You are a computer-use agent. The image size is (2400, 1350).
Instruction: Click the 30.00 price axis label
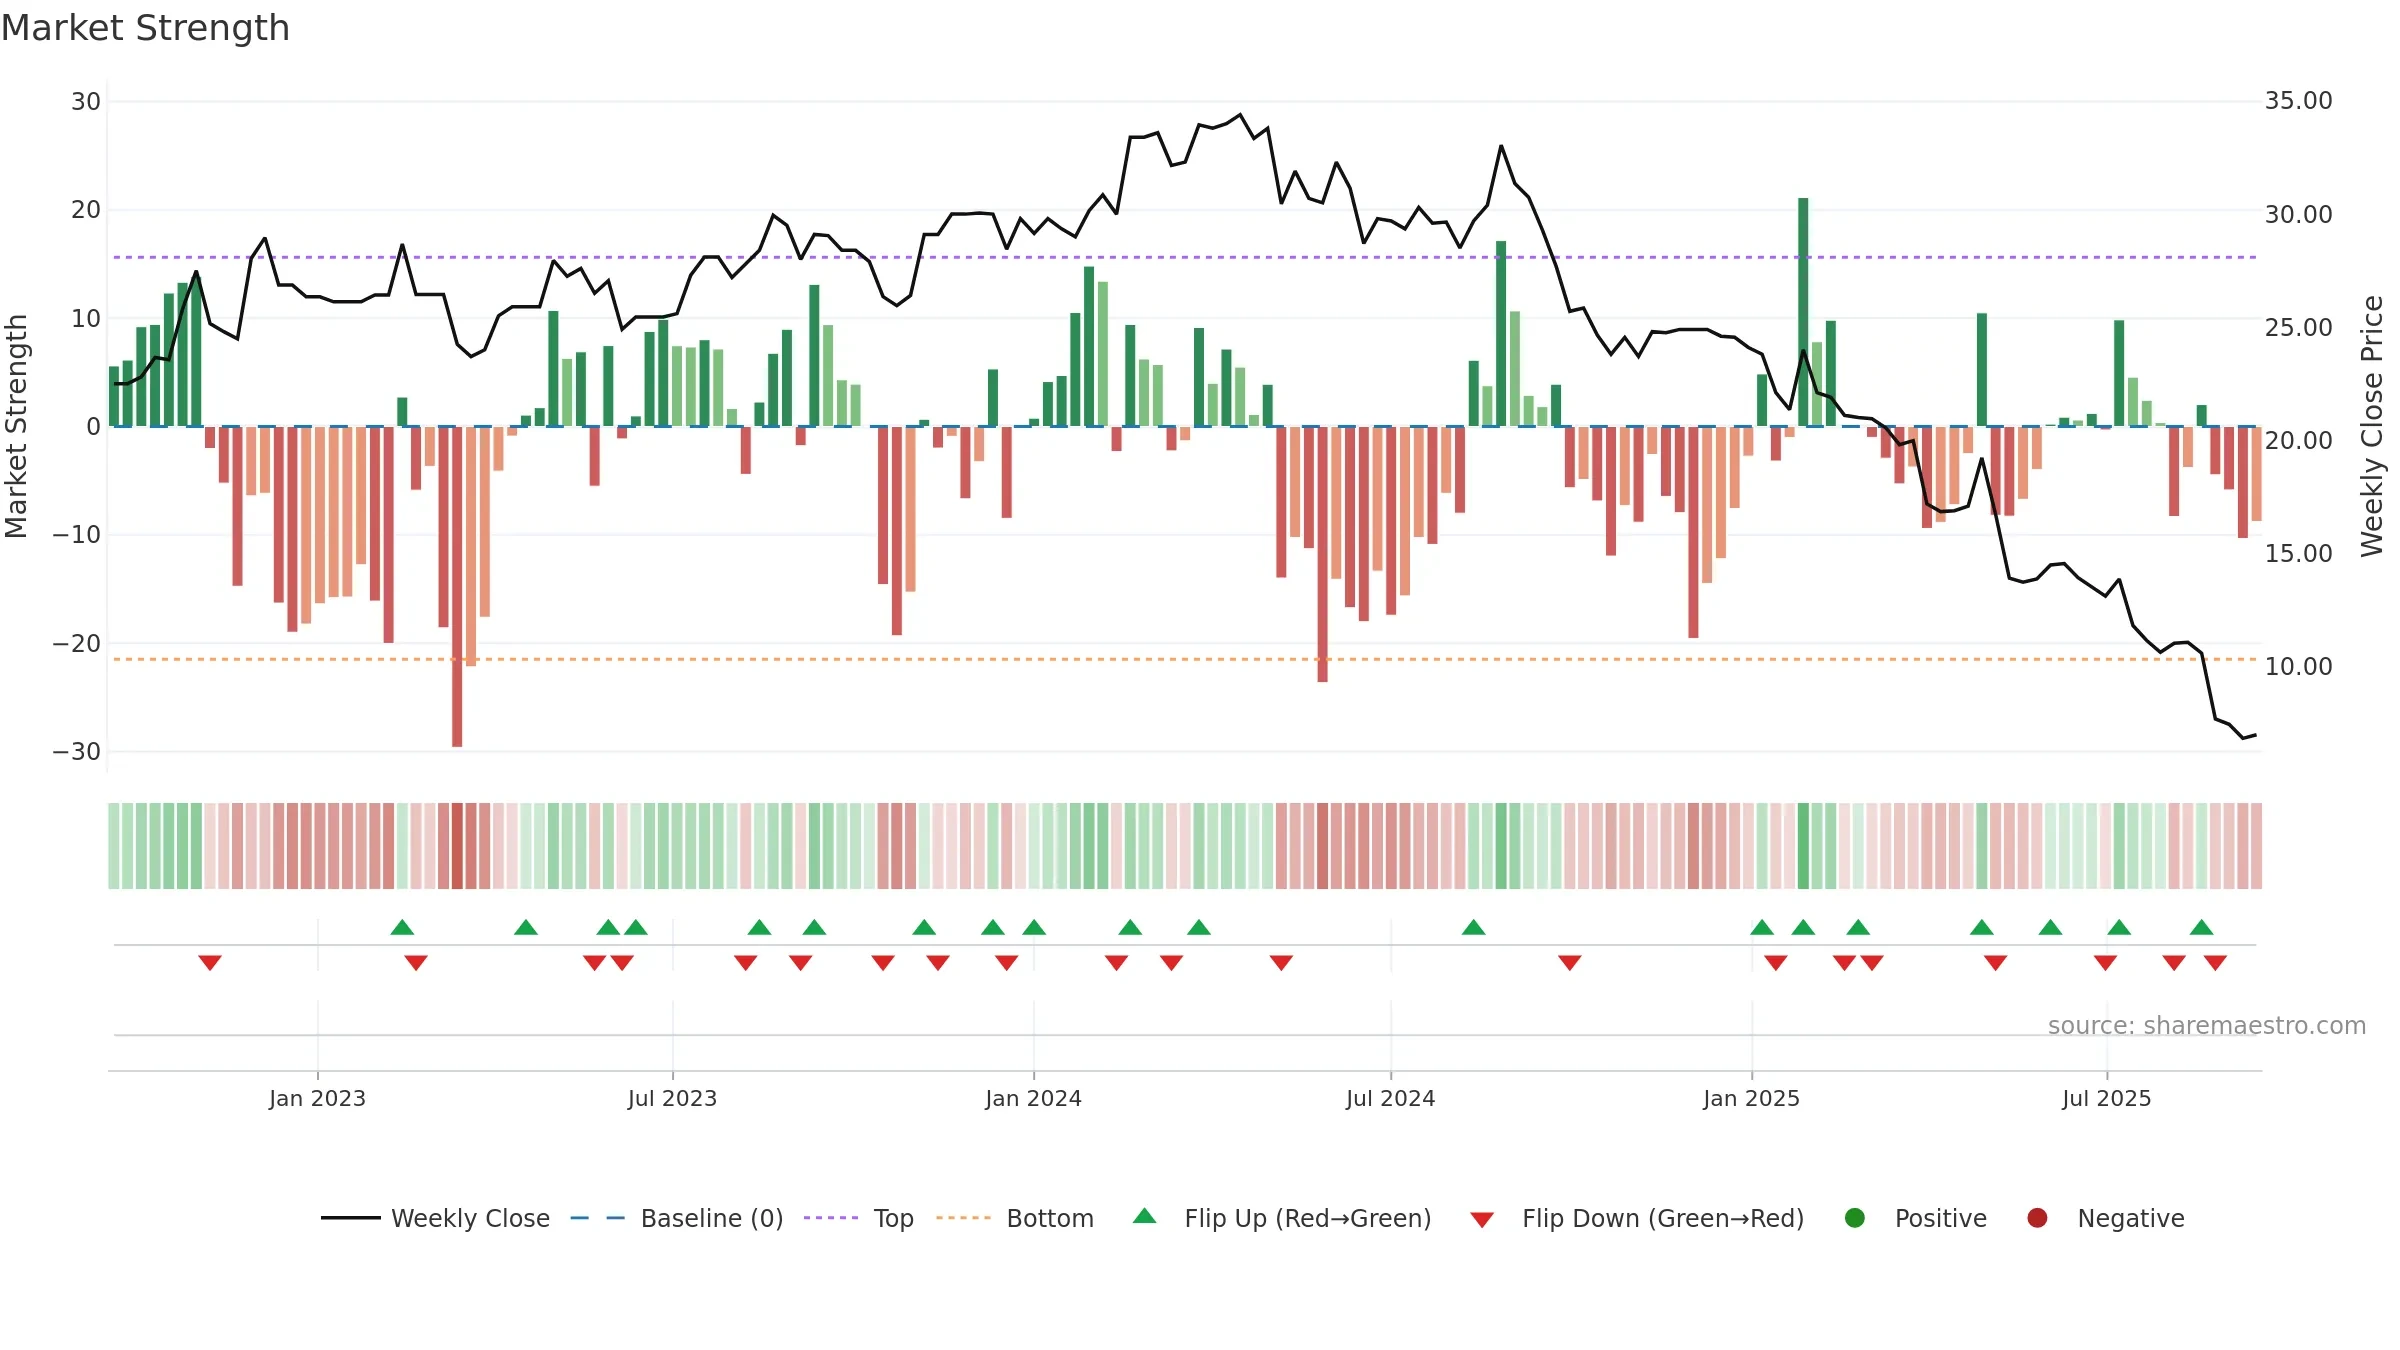pyautogui.click(x=2298, y=215)
